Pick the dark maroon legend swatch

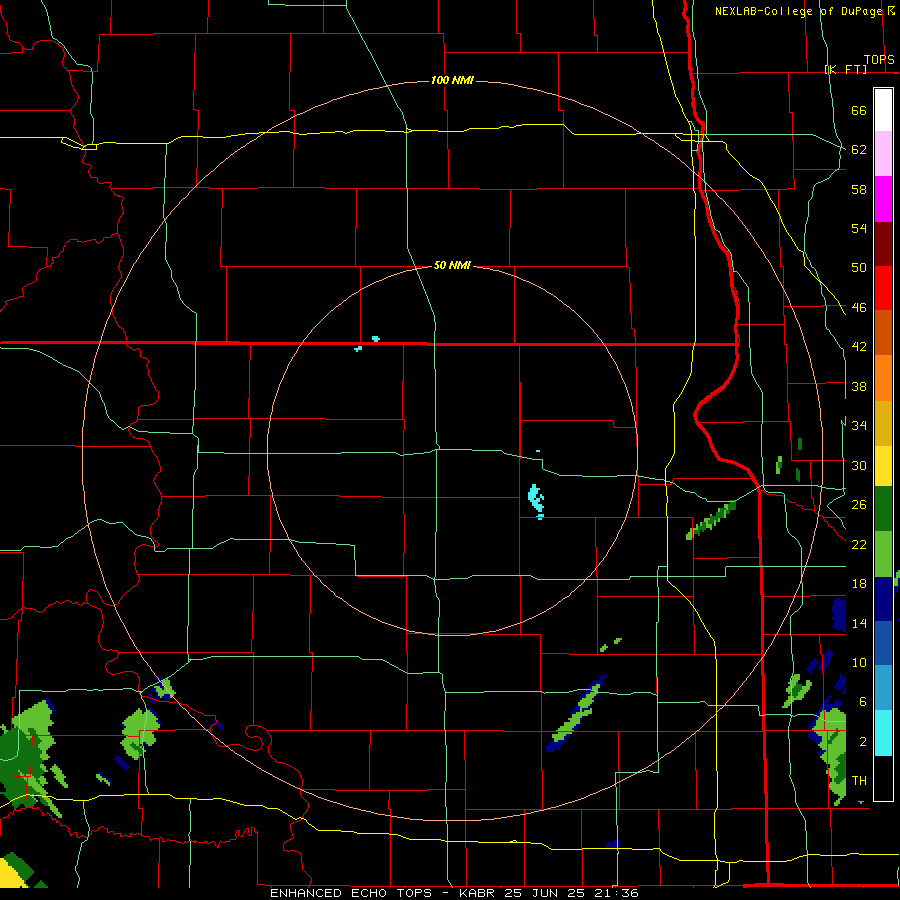point(883,244)
